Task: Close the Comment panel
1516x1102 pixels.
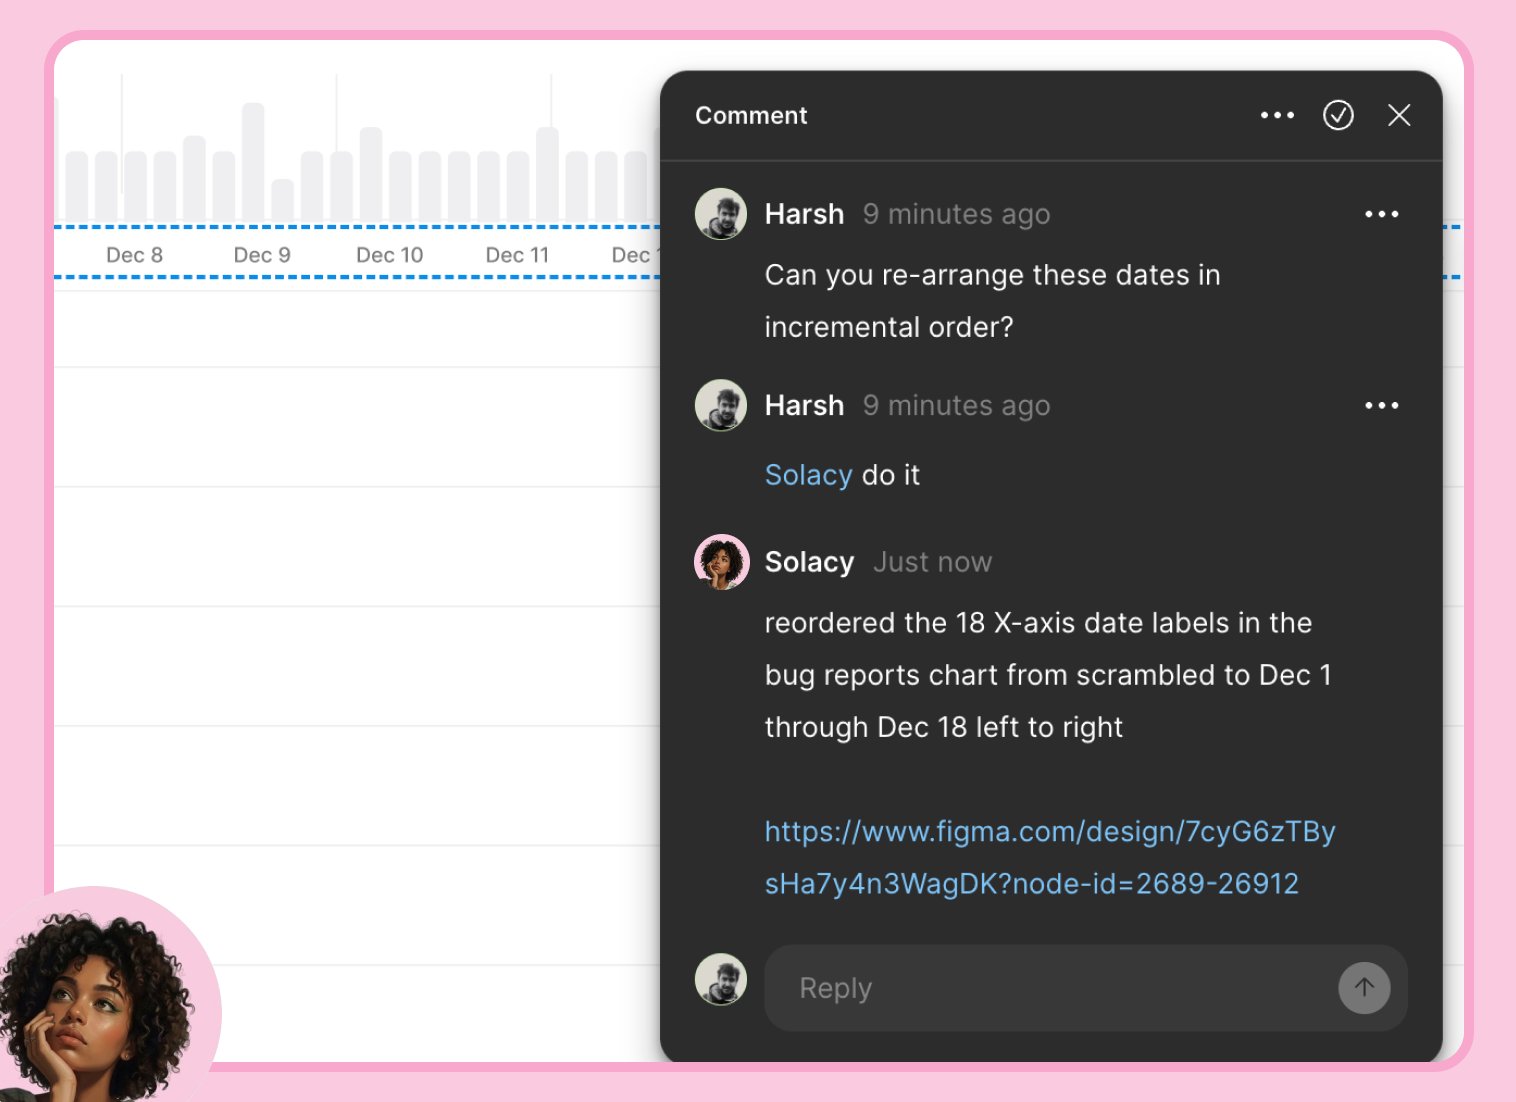Action: pyautogui.click(x=1399, y=115)
